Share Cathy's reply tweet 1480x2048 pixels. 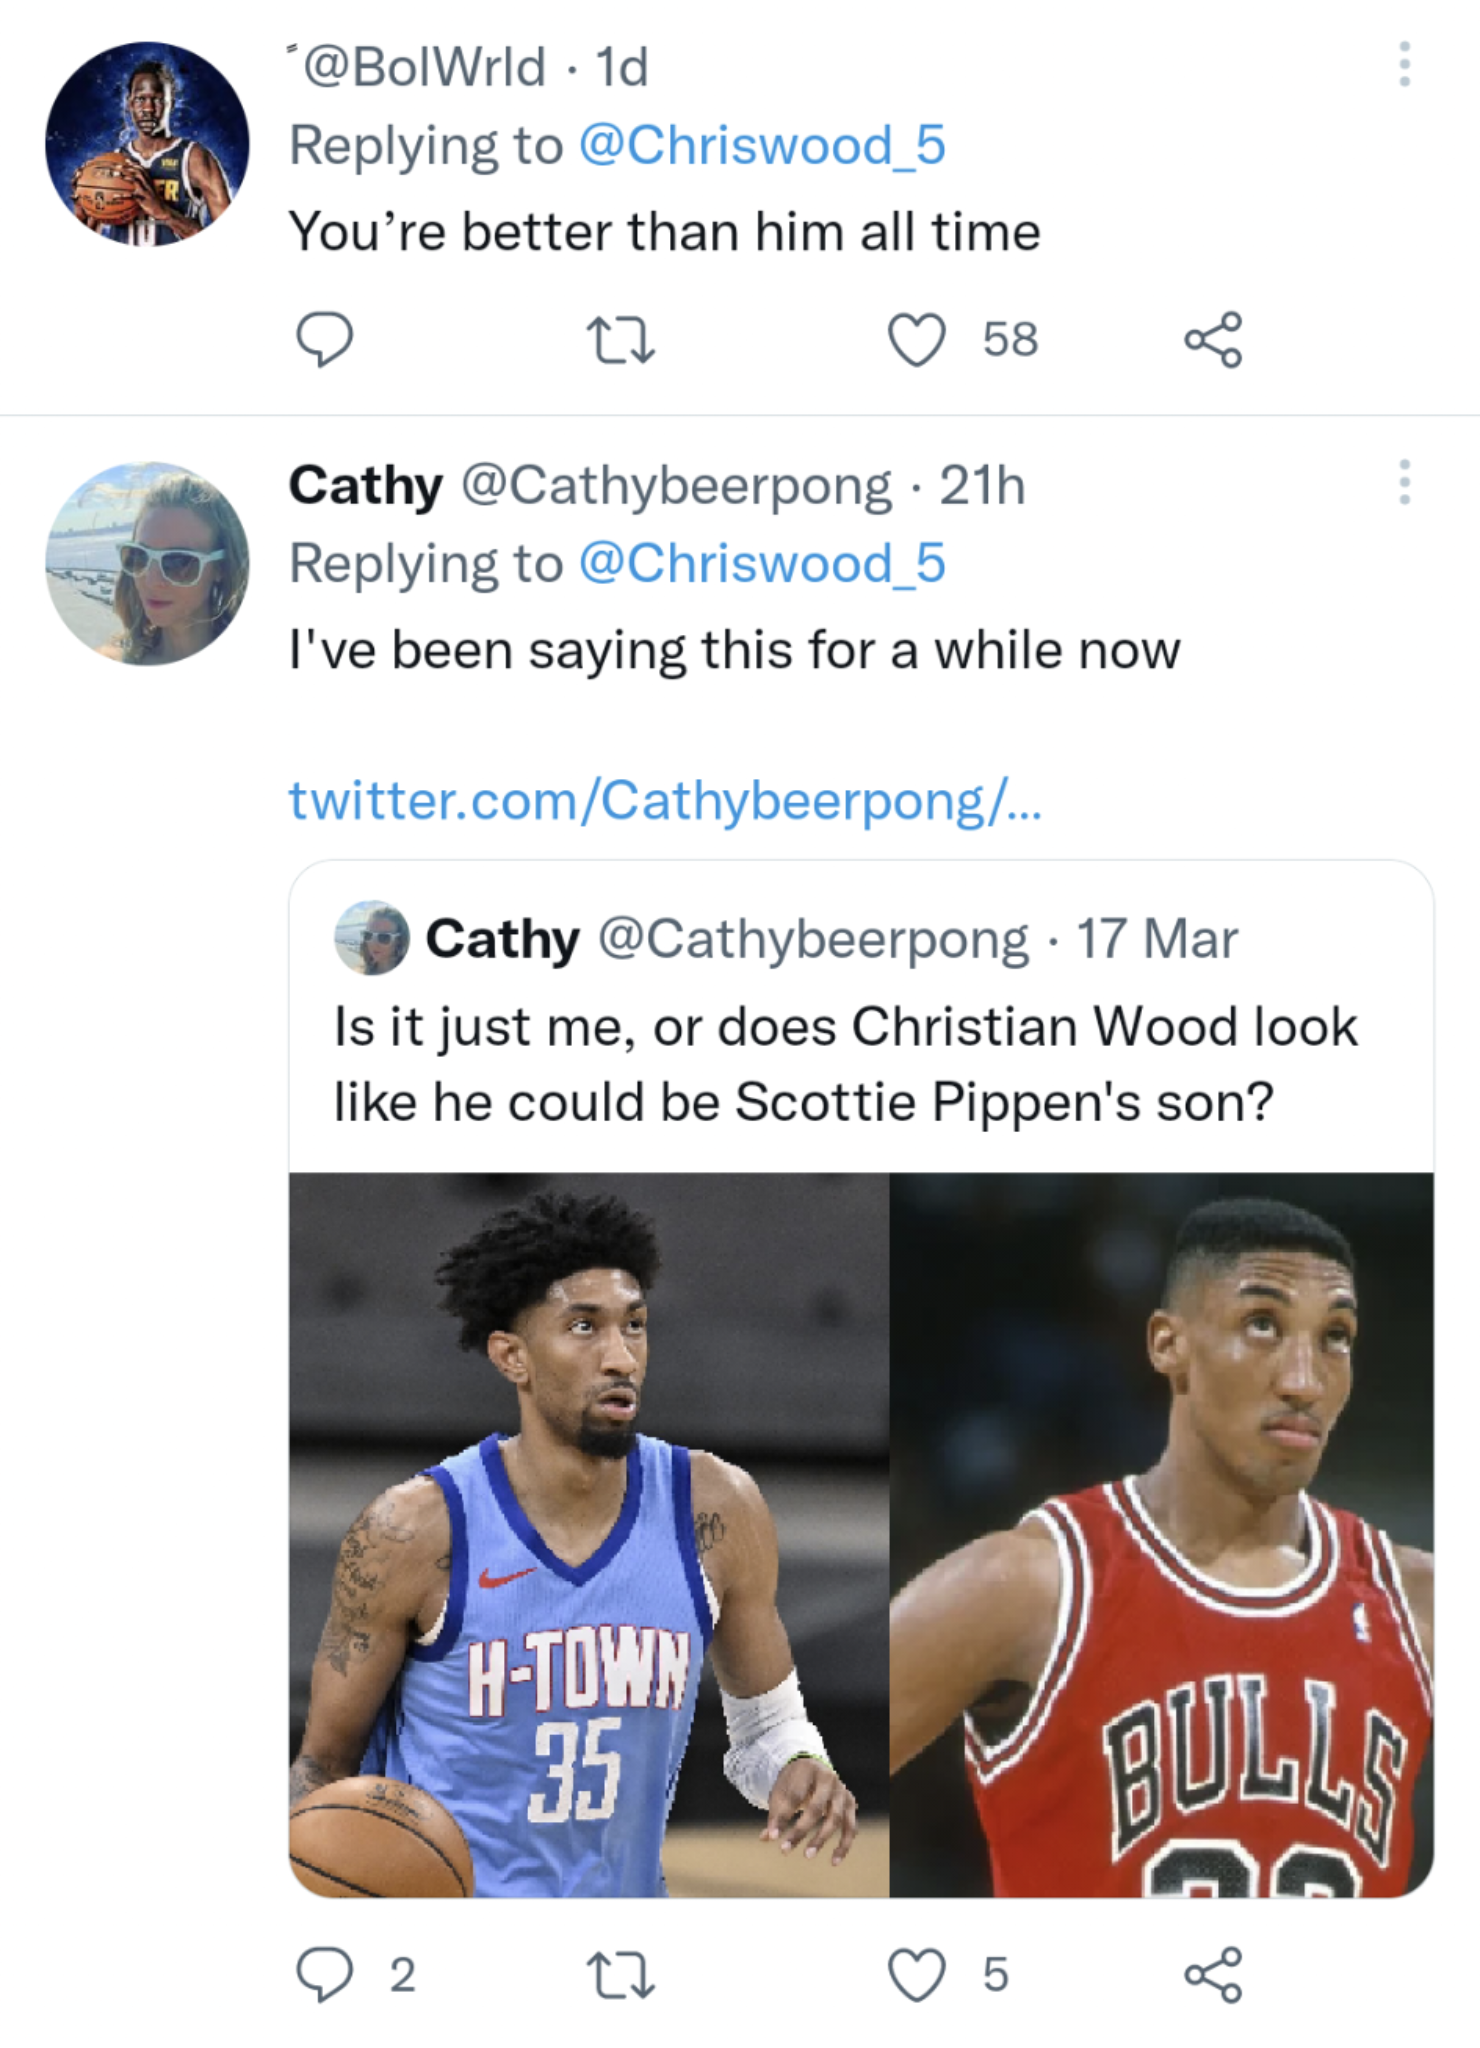[x=1213, y=1975]
